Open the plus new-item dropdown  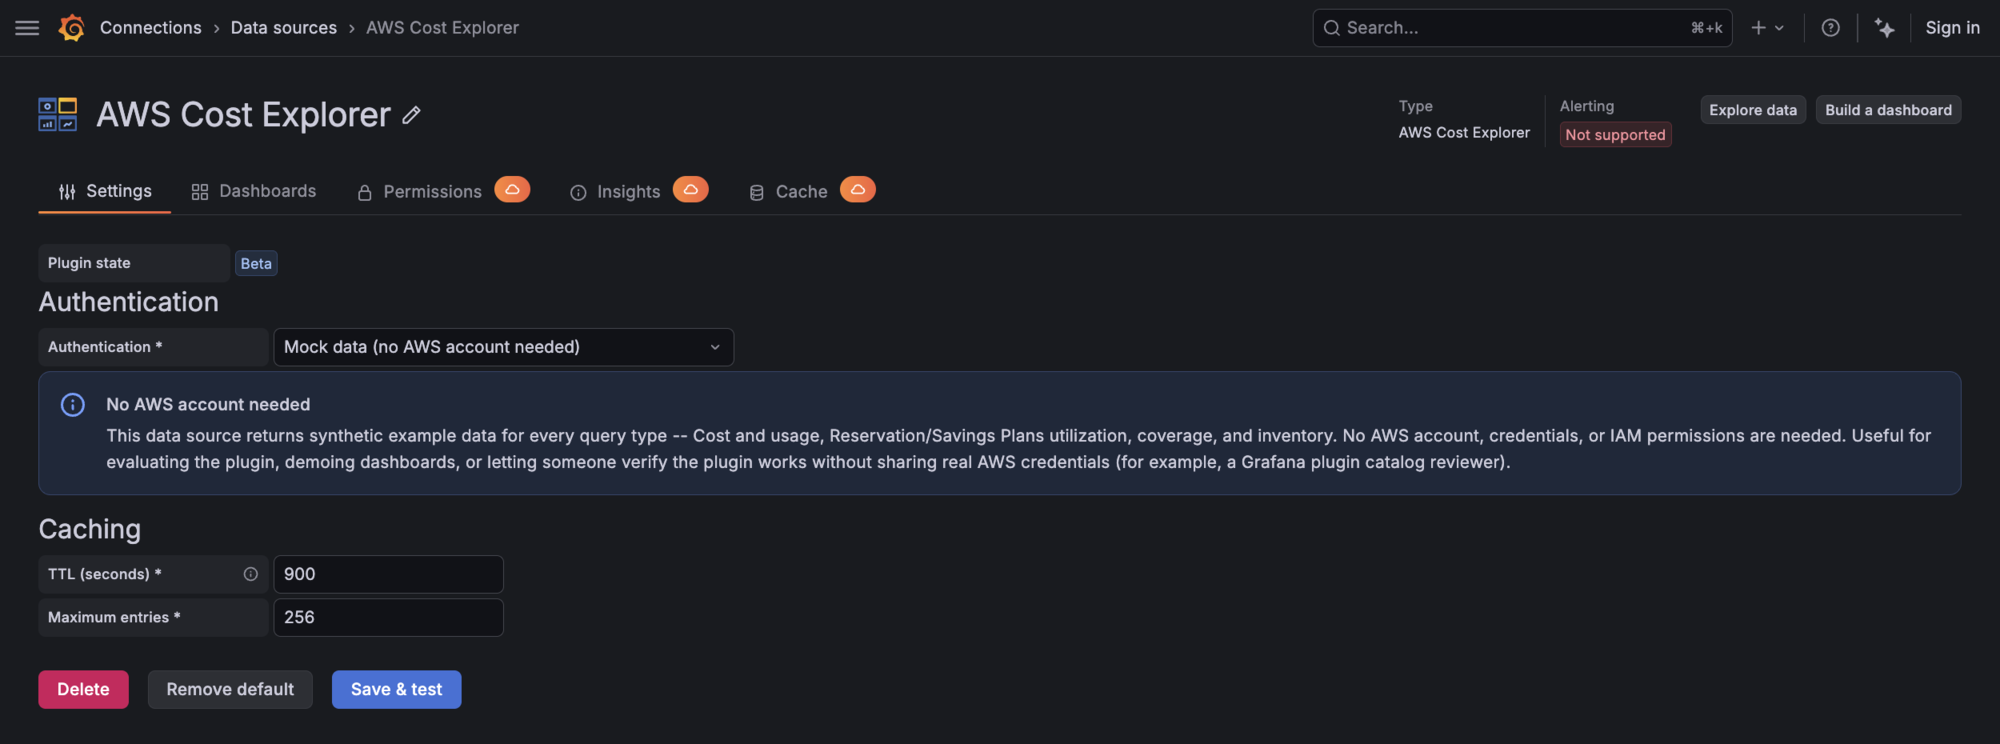1767,28
